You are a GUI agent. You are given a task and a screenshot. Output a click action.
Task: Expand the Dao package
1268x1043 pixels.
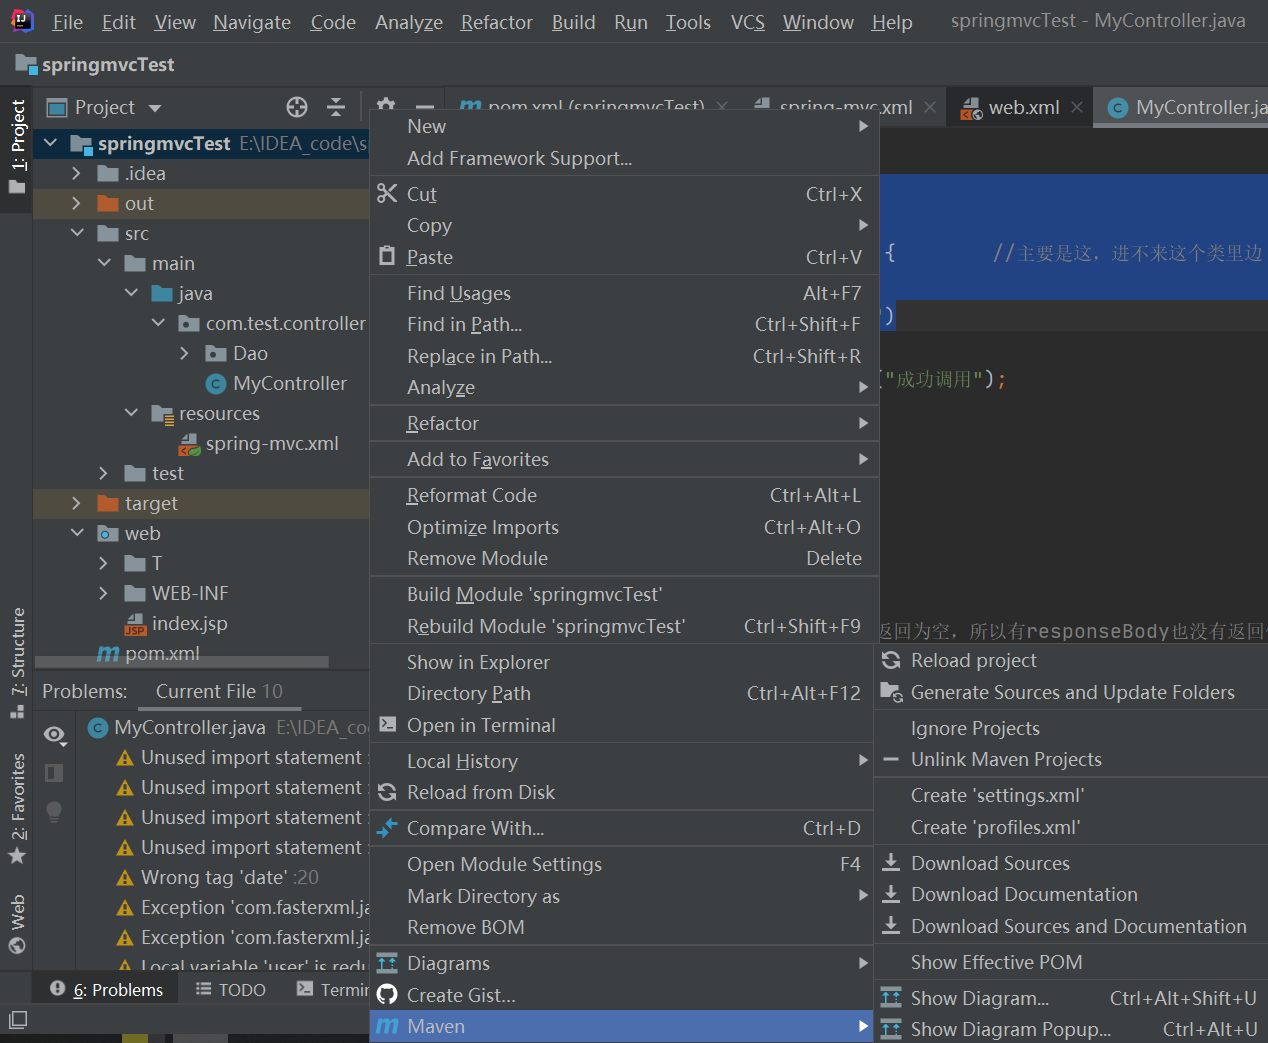pos(184,353)
